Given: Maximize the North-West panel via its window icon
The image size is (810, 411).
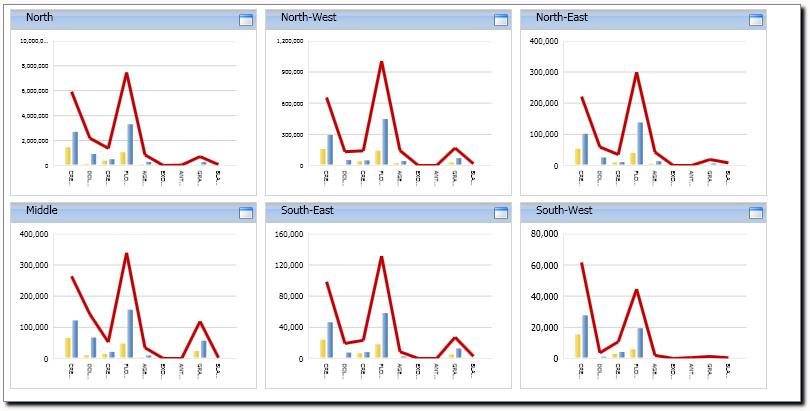Looking at the screenshot, I should (501, 20).
